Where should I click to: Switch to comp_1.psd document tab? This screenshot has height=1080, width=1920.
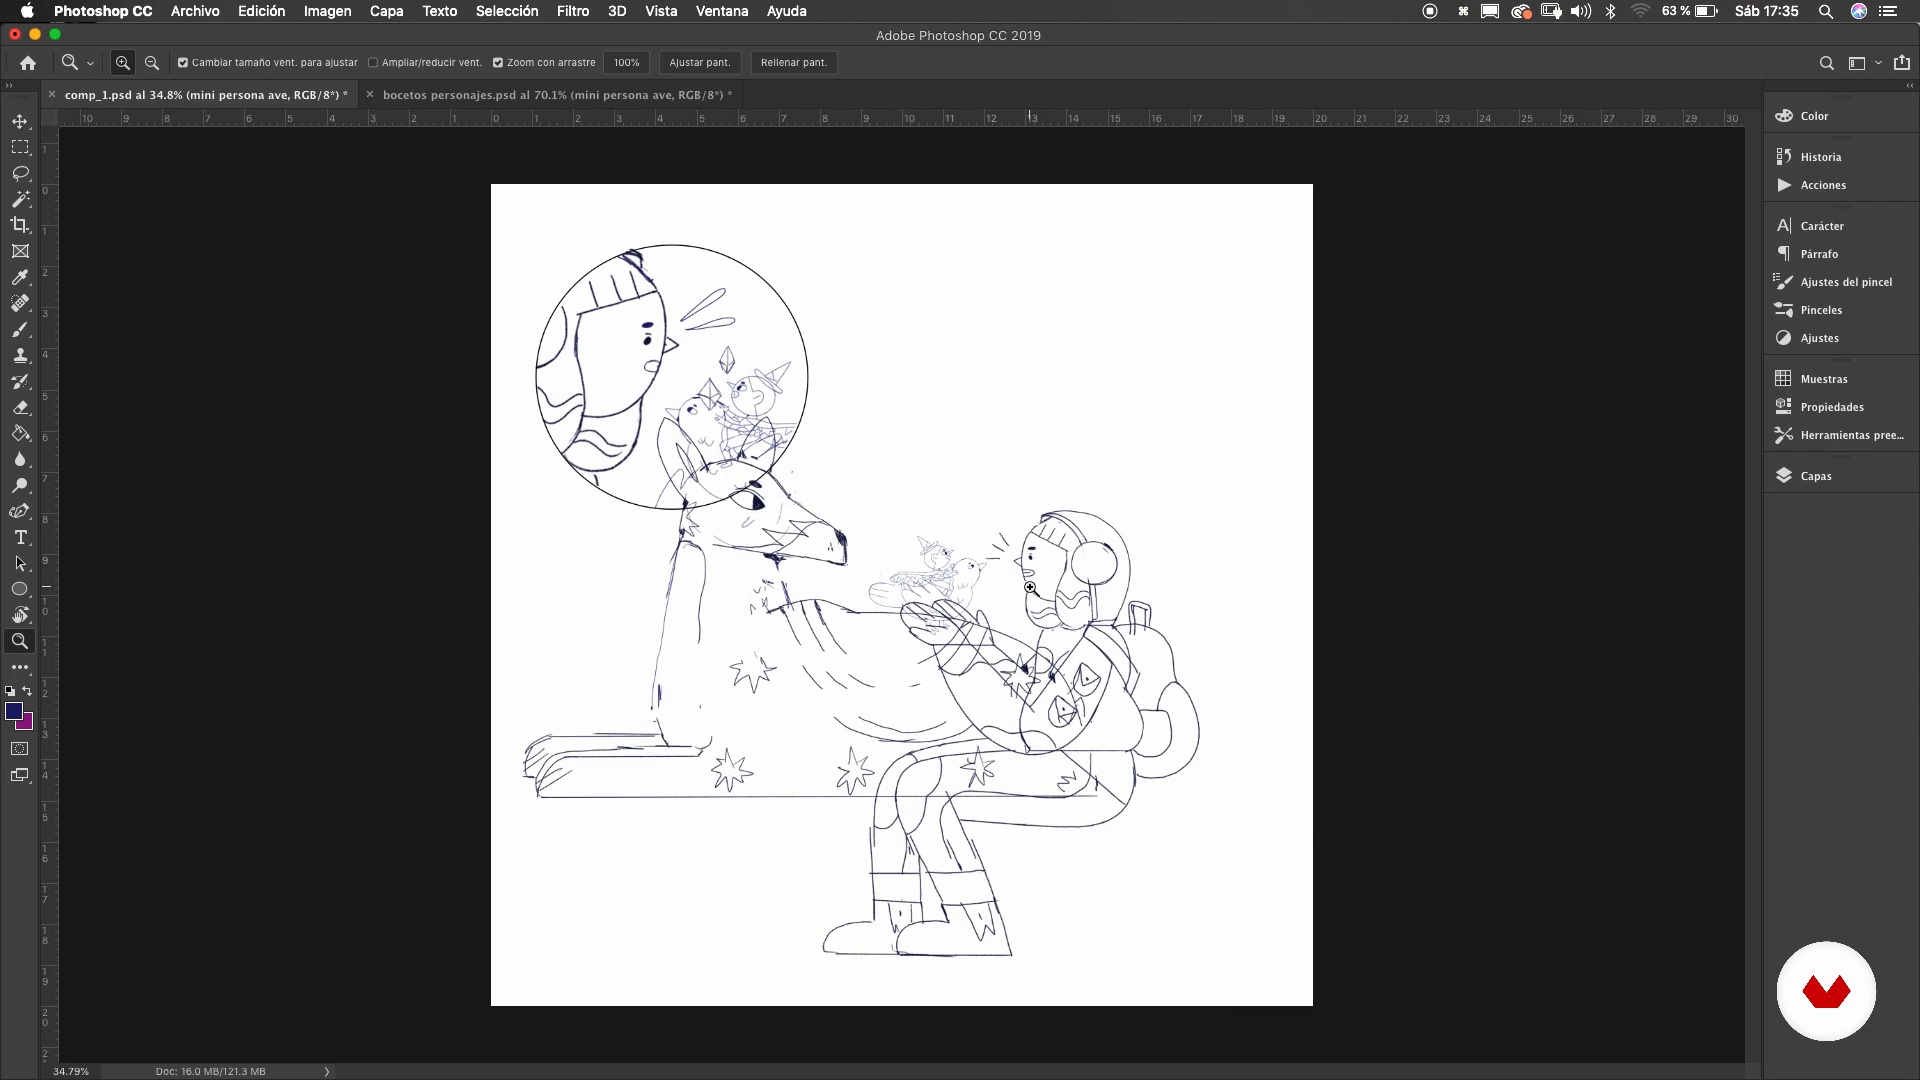[x=206, y=95]
